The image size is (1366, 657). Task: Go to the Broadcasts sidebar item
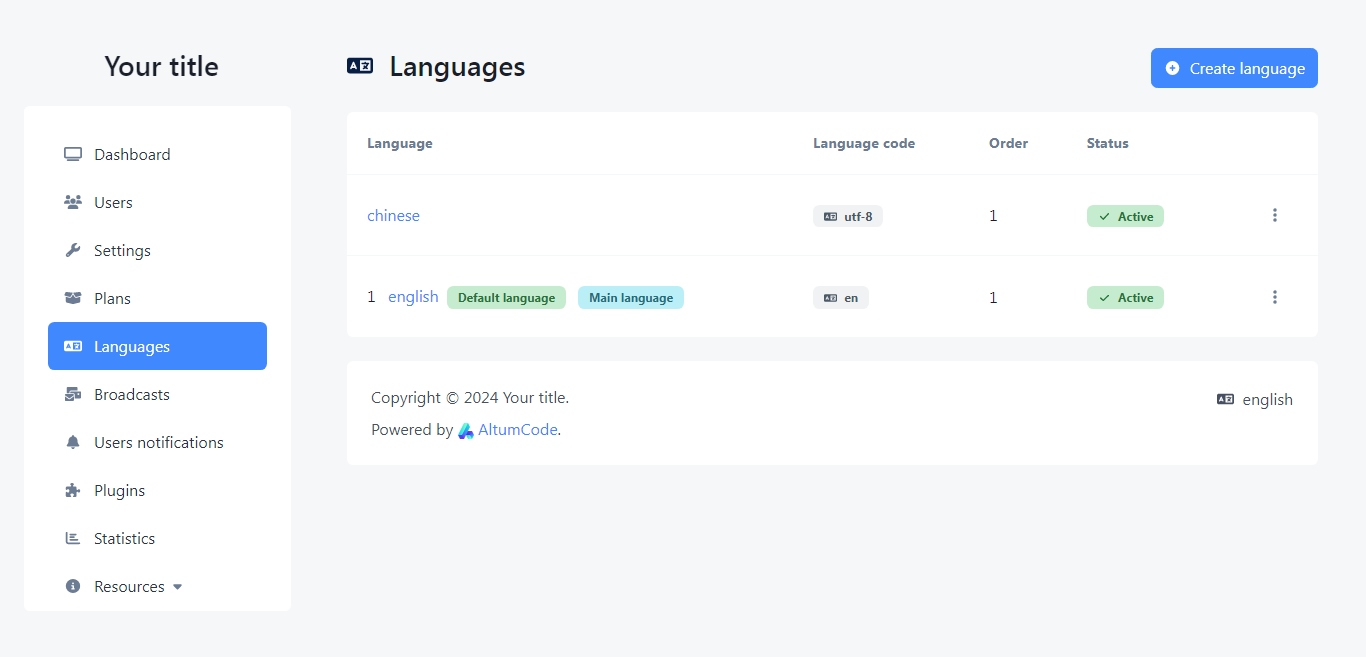tap(131, 394)
